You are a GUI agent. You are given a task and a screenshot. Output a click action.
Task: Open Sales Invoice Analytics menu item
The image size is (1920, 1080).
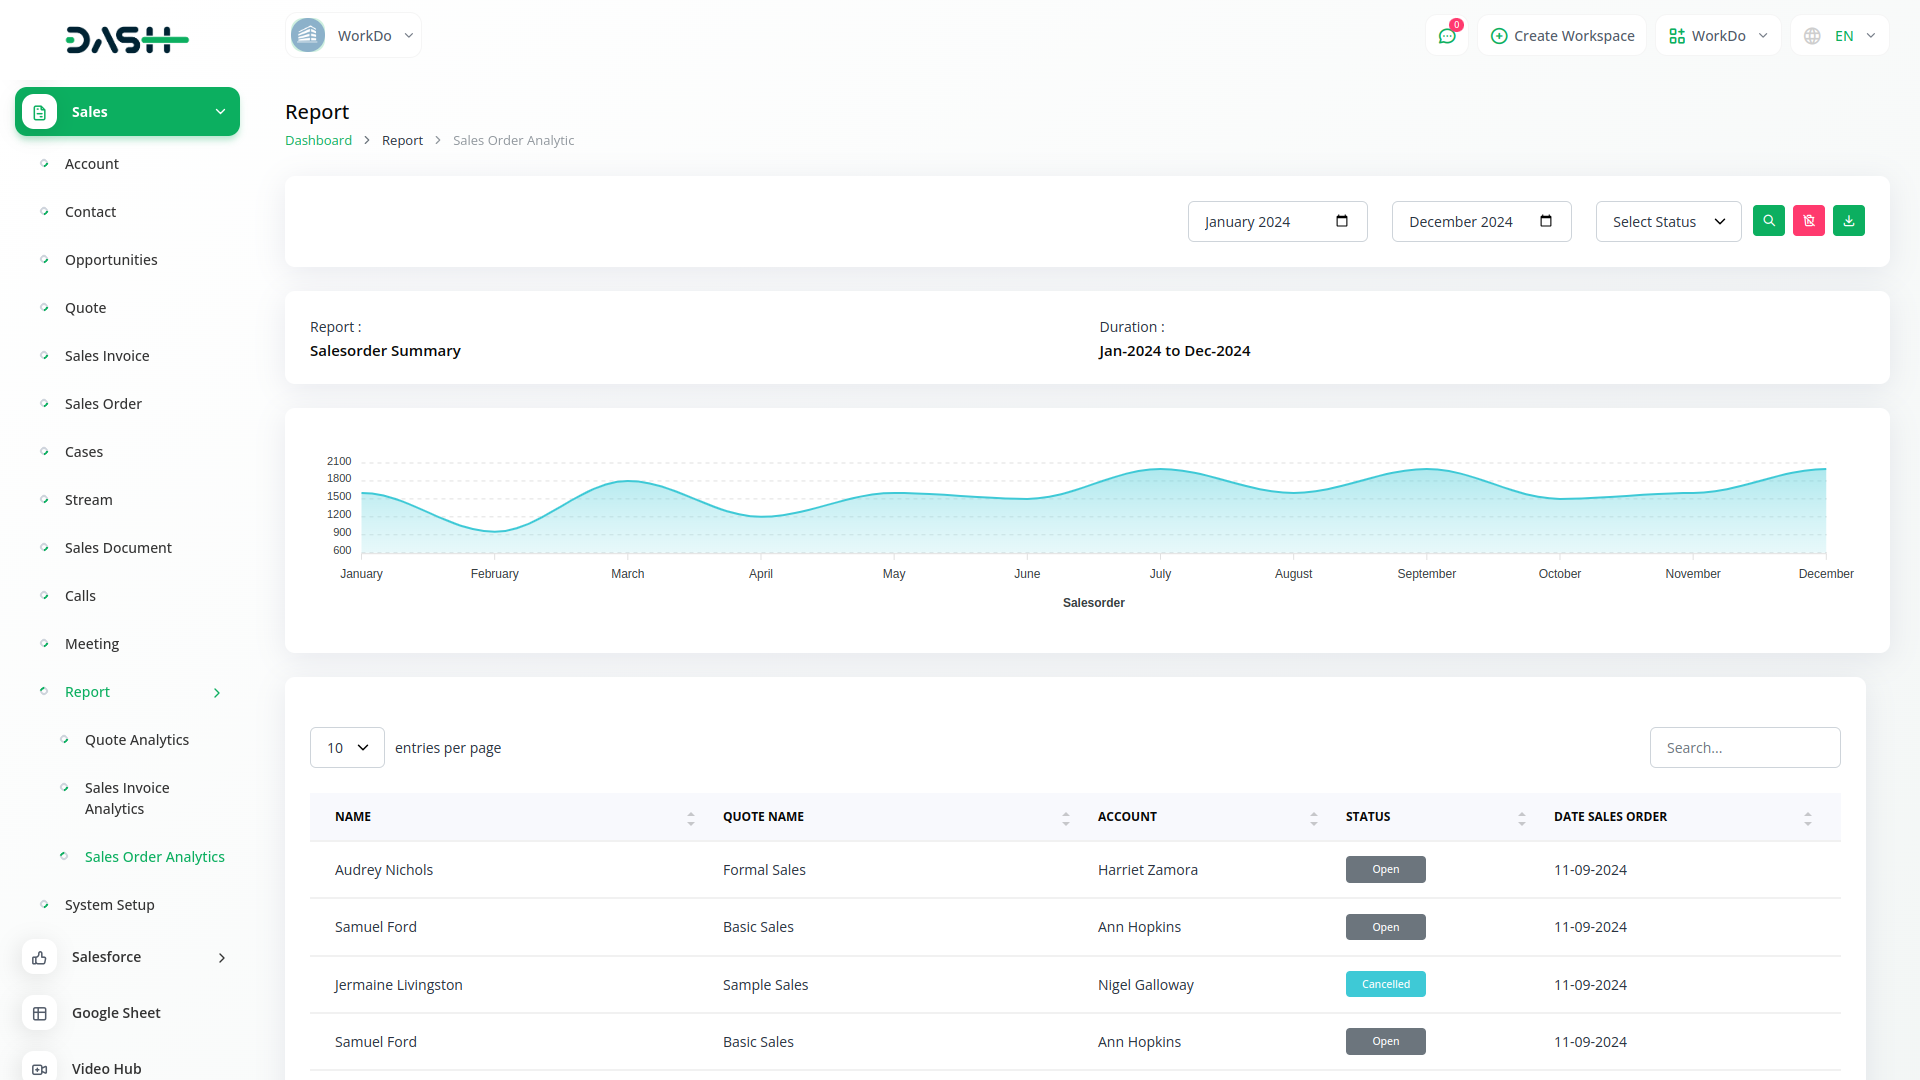tap(127, 798)
